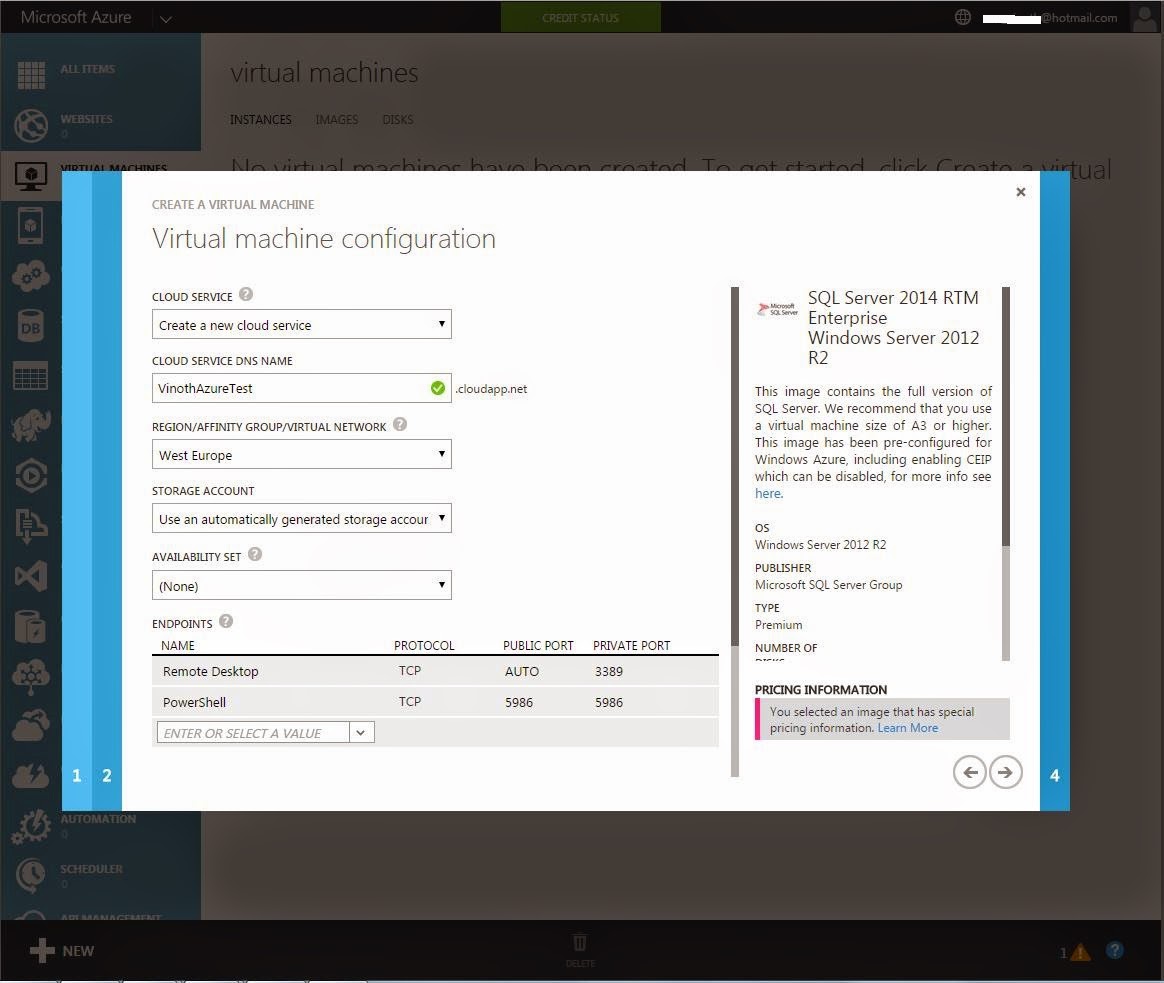This screenshot has width=1164, height=983.
Task: Click the PowerShell 5986 public port cell
Action: [x=519, y=702]
